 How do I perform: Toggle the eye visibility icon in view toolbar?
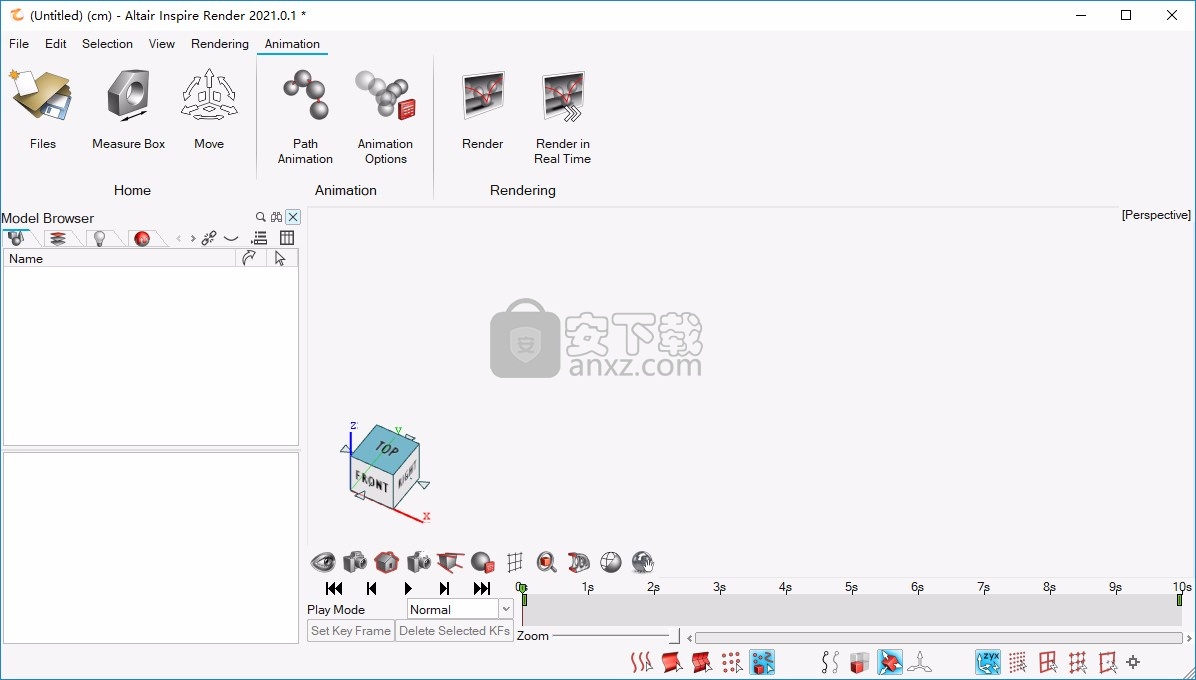click(323, 563)
